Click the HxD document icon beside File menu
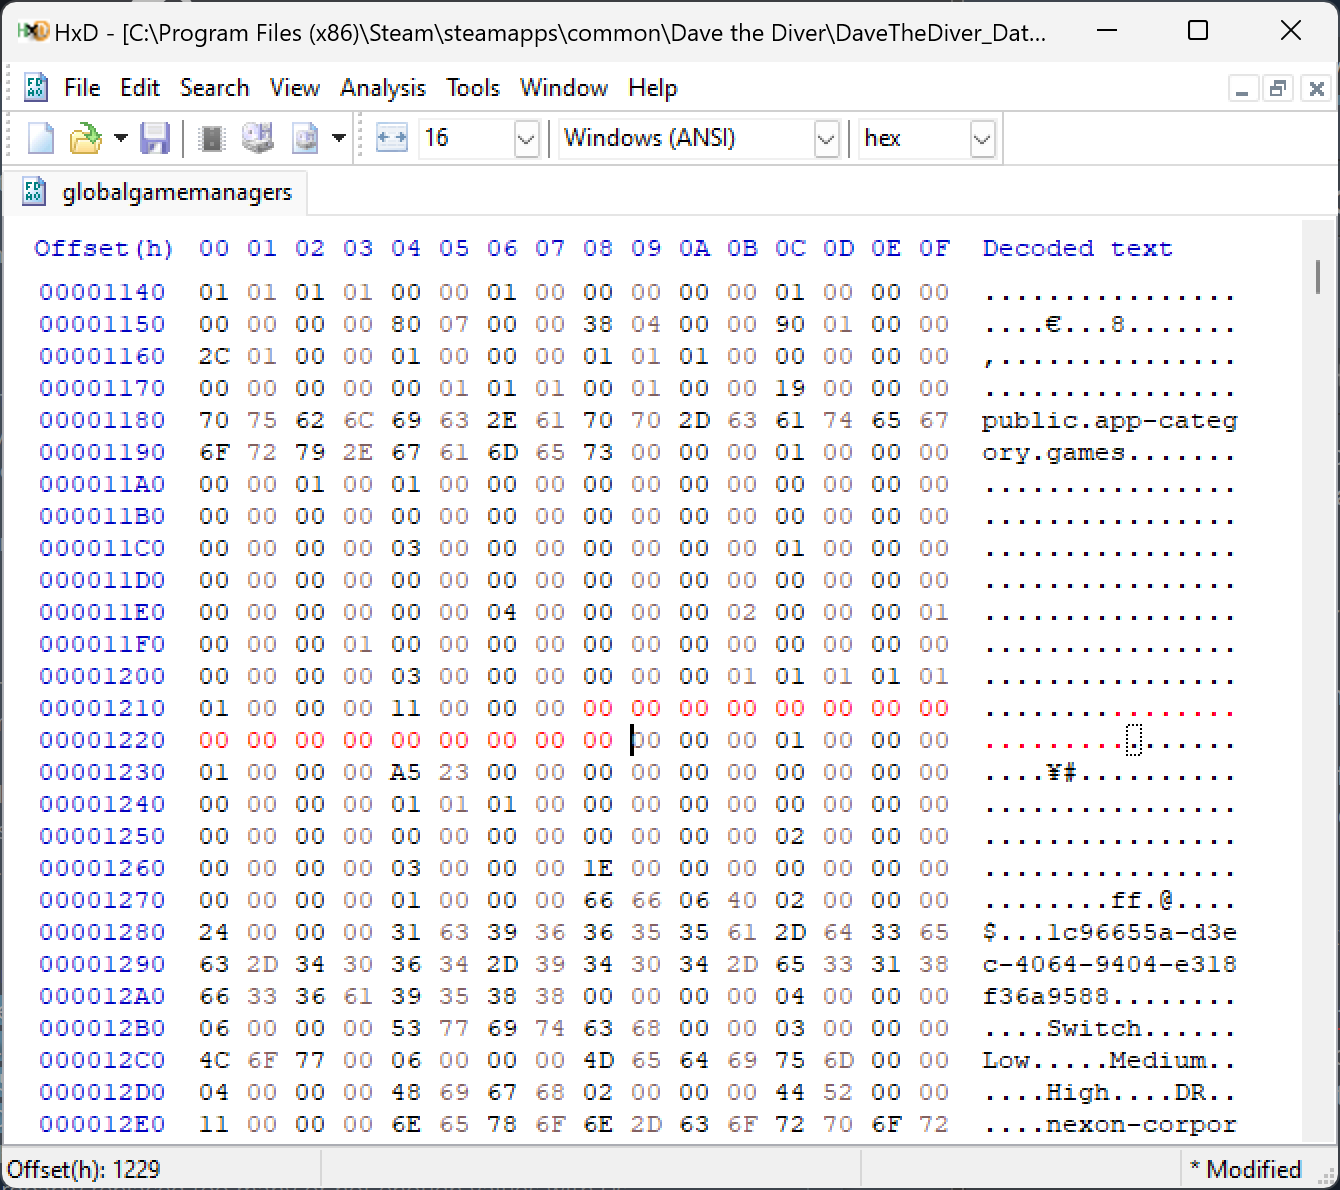The height and width of the screenshot is (1190, 1340). [x=35, y=88]
